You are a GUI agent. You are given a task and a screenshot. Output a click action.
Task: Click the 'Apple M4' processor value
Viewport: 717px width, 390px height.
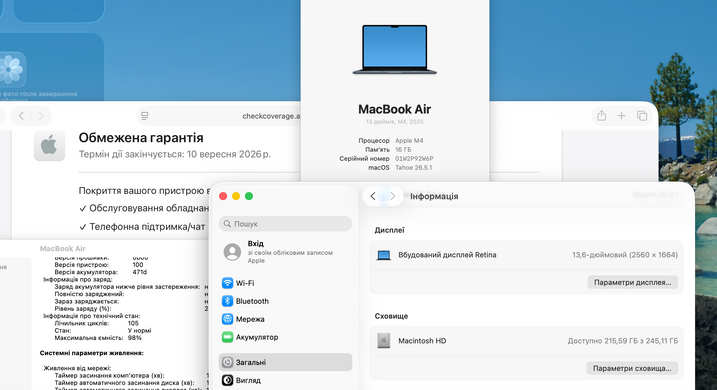409,141
